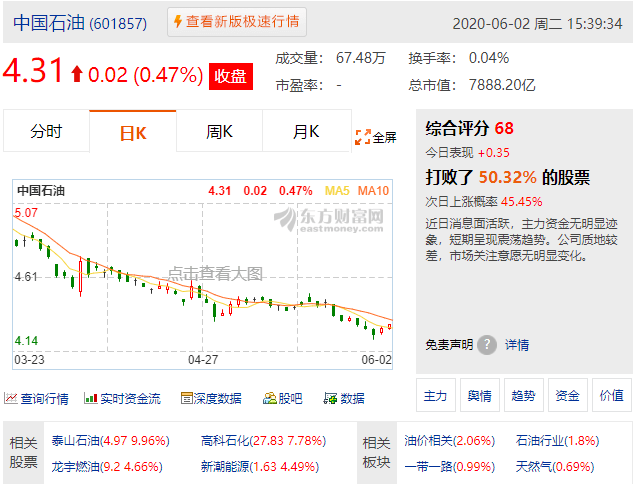Click the MA5 legend label on chart
This screenshot has height=484, width=633.
(x=337, y=191)
